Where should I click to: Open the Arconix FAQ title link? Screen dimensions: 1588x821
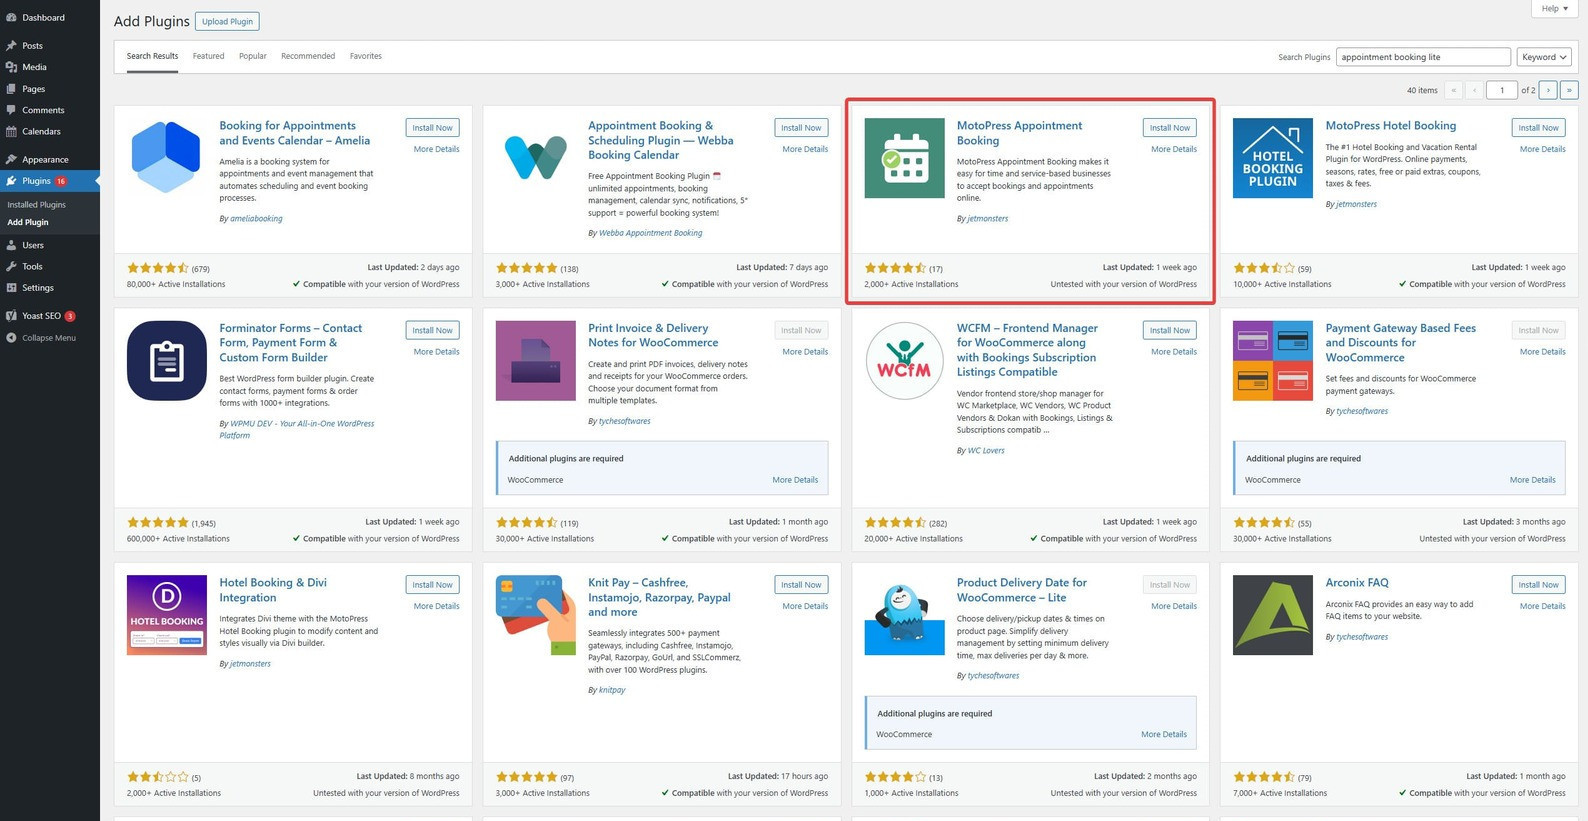coord(1357,583)
